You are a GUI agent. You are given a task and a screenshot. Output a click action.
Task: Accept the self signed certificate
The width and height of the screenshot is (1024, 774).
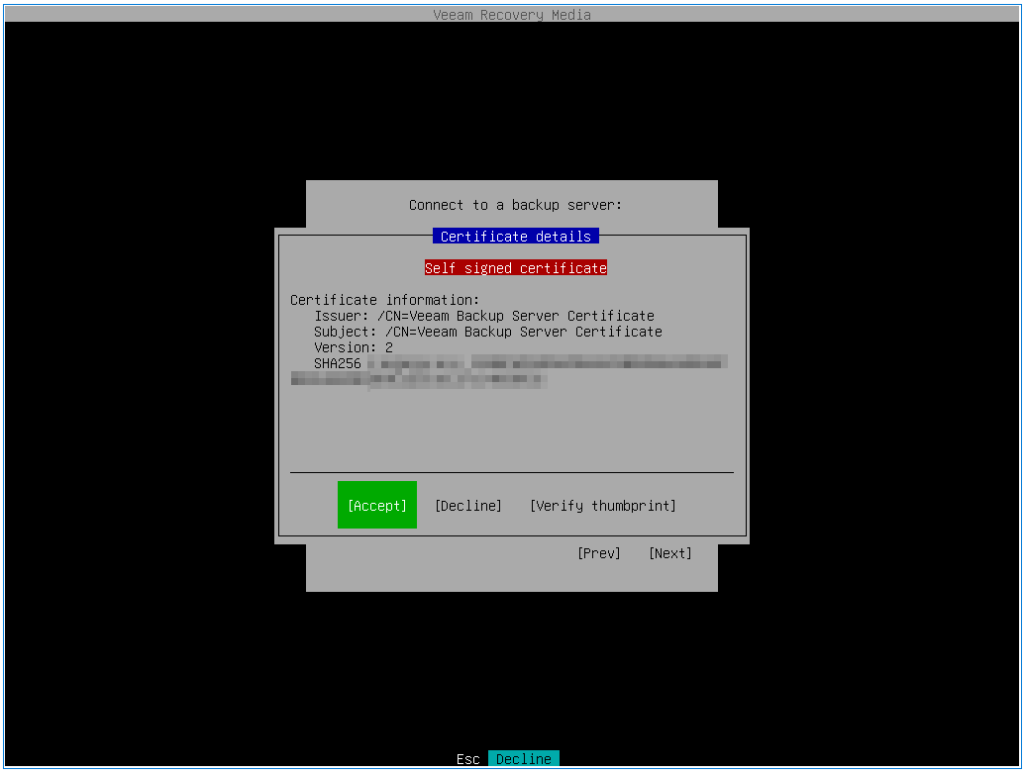[x=377, y=505]
